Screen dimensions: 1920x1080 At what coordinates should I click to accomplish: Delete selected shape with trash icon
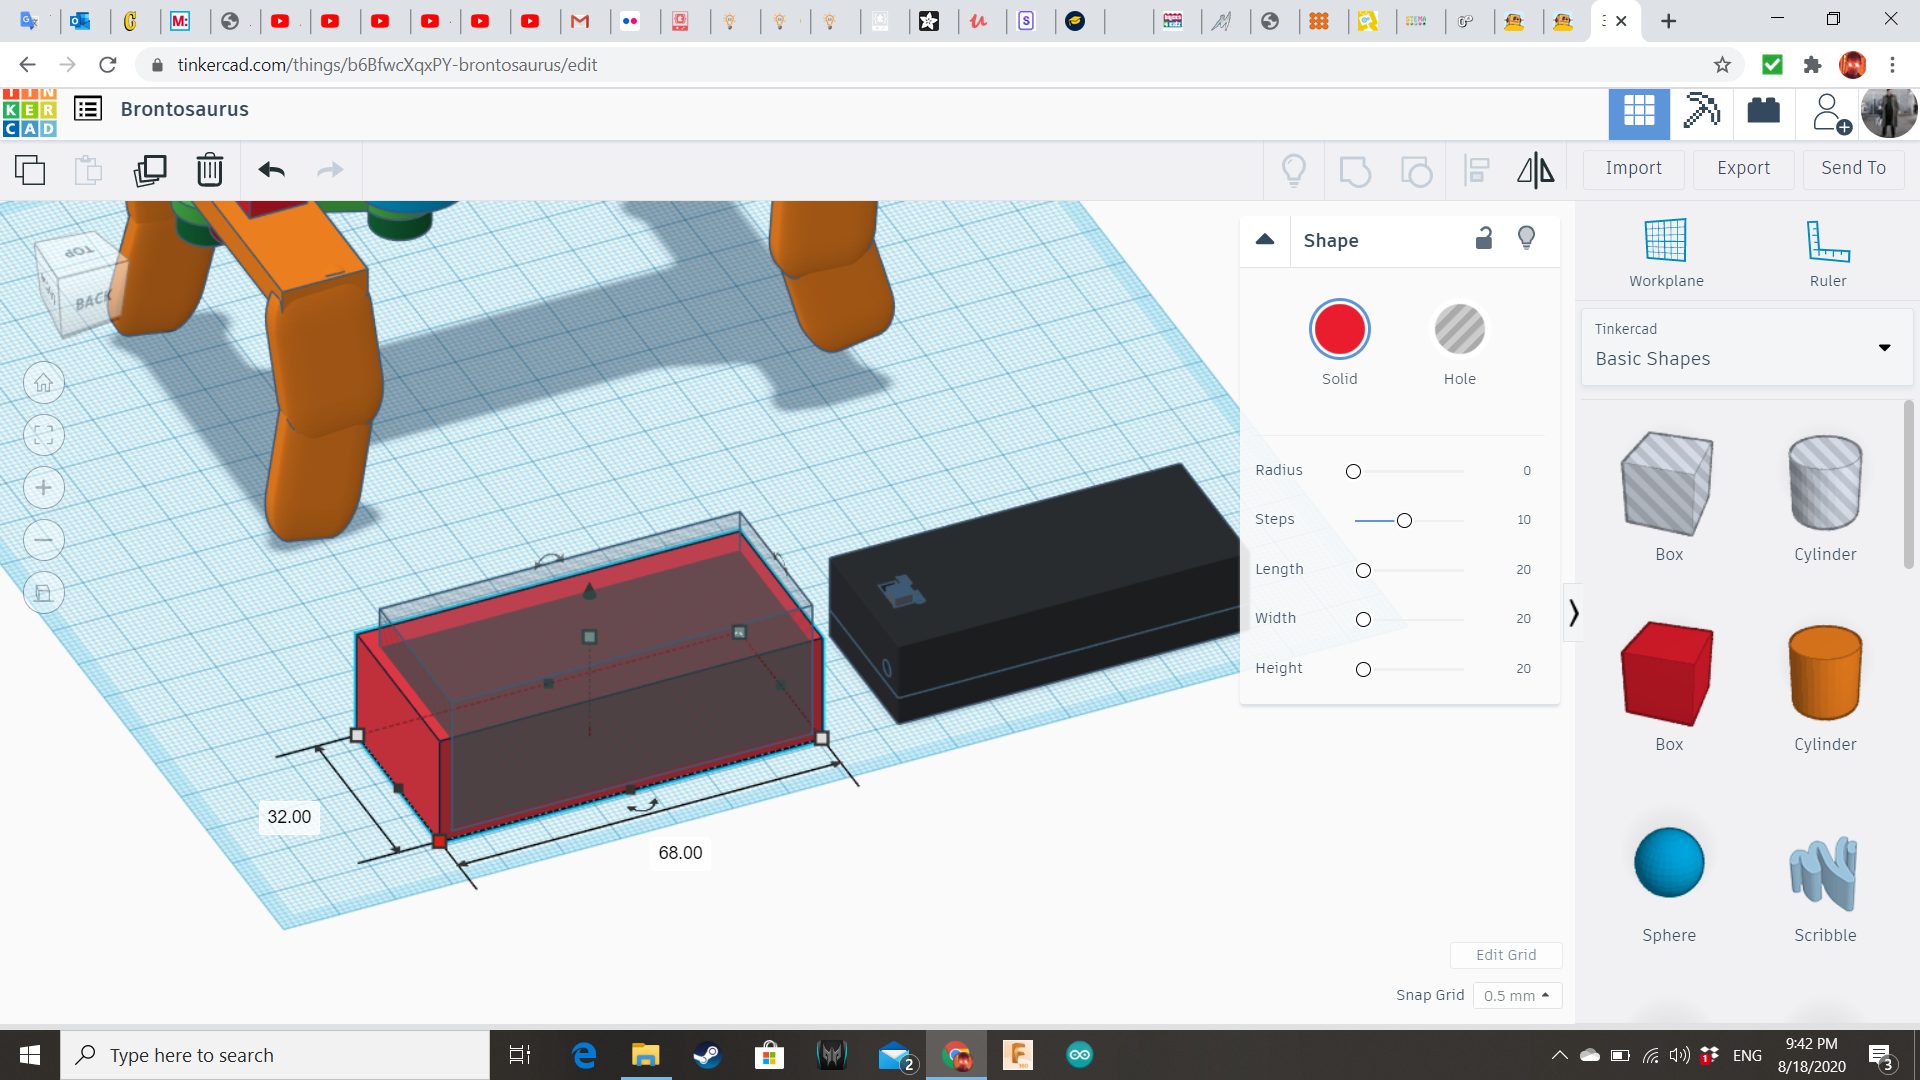[210, 170]
